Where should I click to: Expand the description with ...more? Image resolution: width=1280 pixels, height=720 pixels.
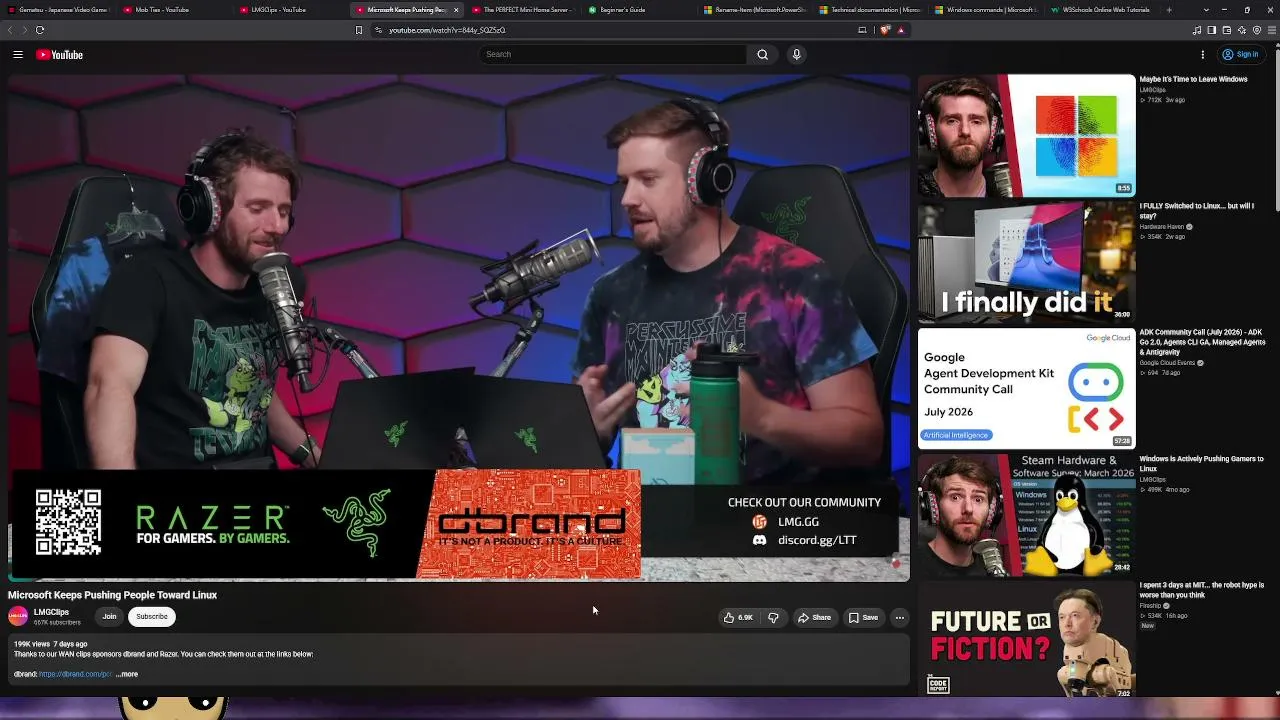point(127,674)
